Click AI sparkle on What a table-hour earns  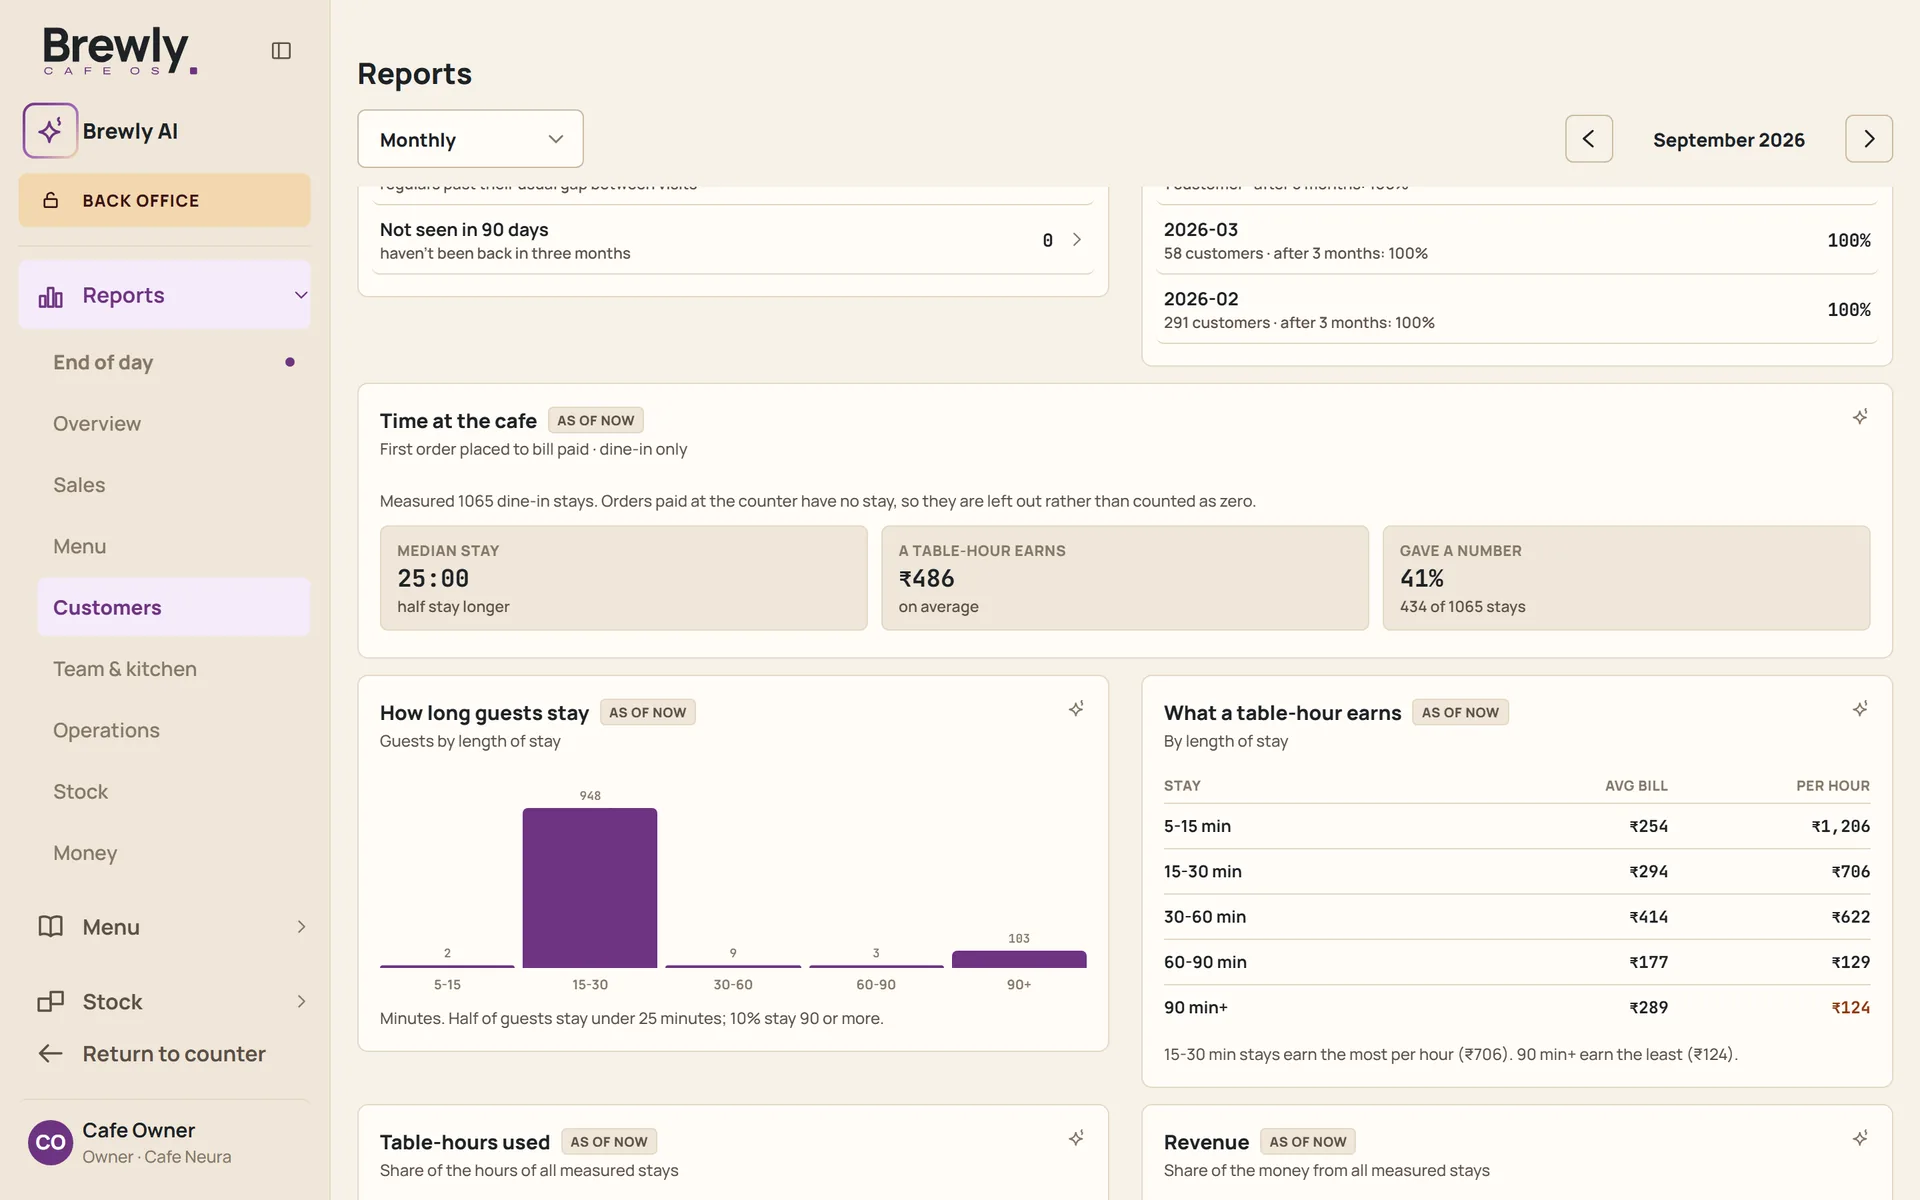[x=1860, y=709]
